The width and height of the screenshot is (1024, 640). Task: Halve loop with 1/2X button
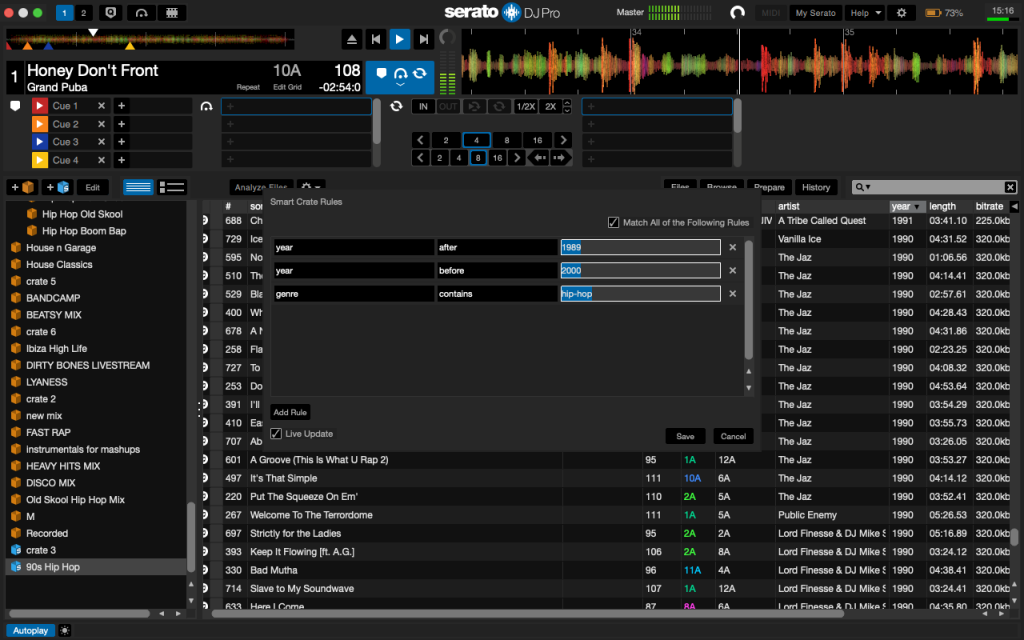[x=526, y=106]
